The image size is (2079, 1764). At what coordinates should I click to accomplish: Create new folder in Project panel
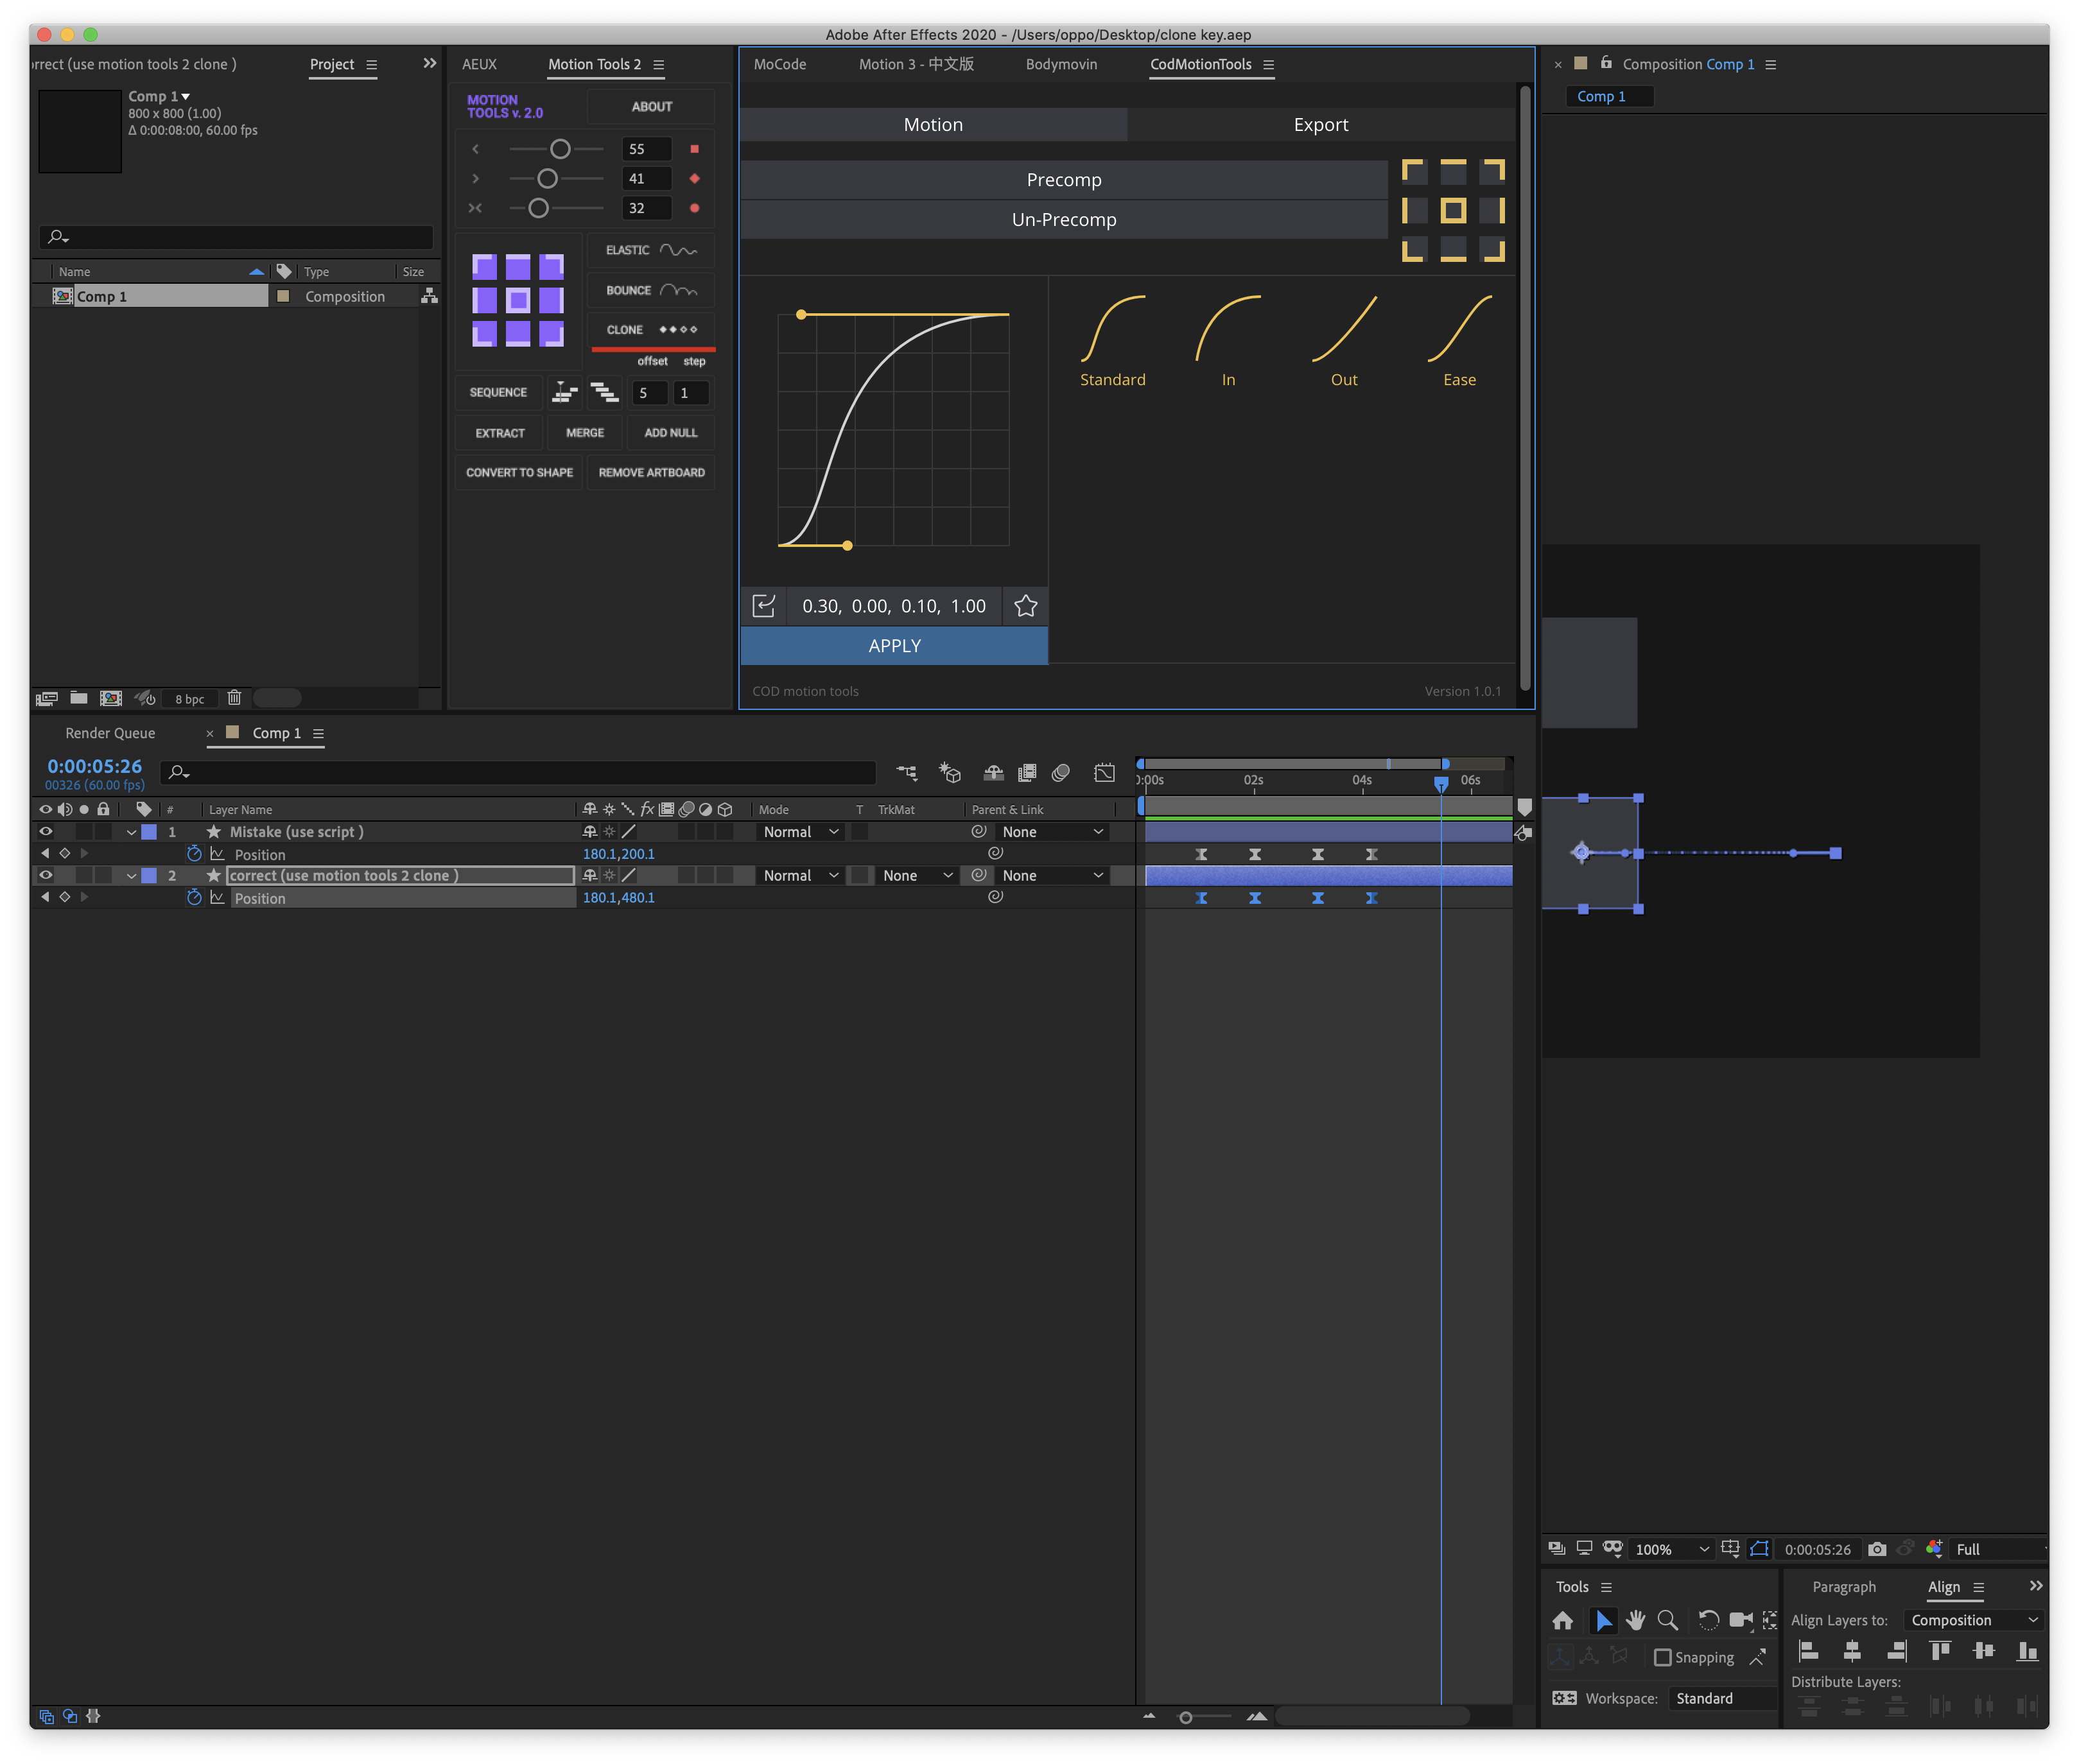click(79, 698)
